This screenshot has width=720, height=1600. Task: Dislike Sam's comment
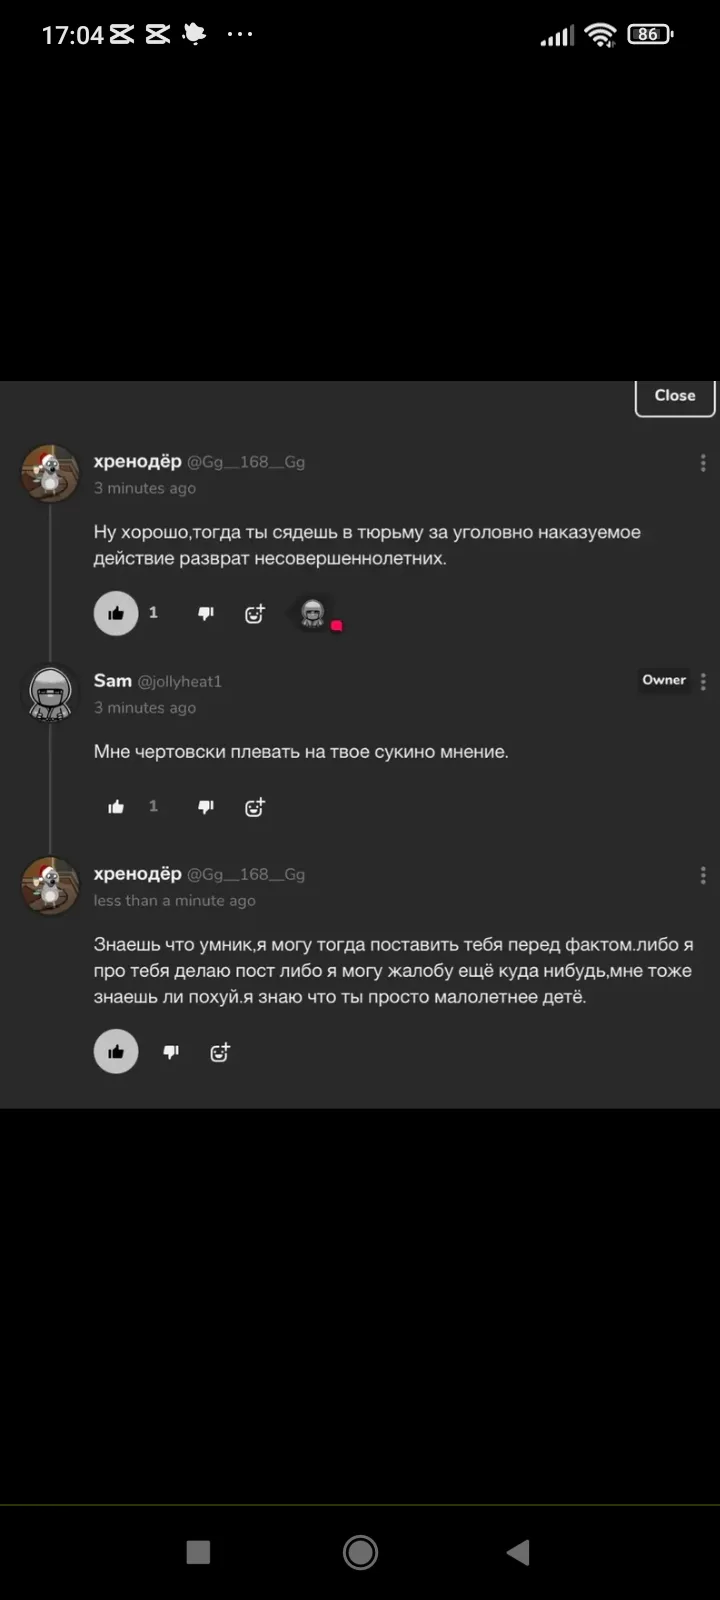point(206,807)
